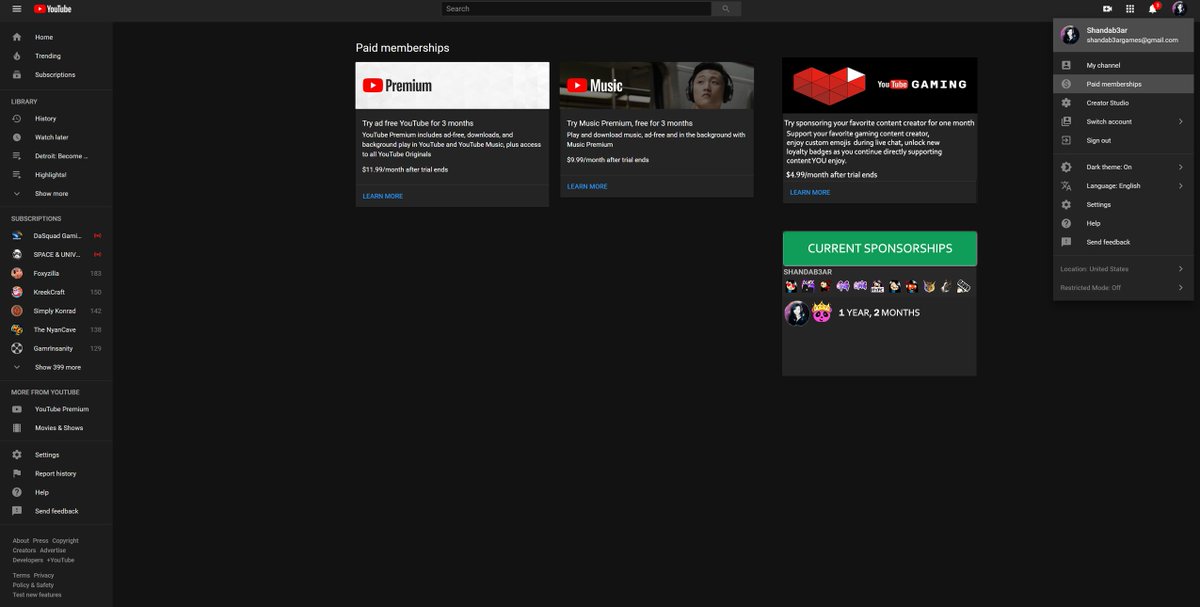Open Location: United States submenu
The image size is (1200, 607).
click(x=1123, y=269)
